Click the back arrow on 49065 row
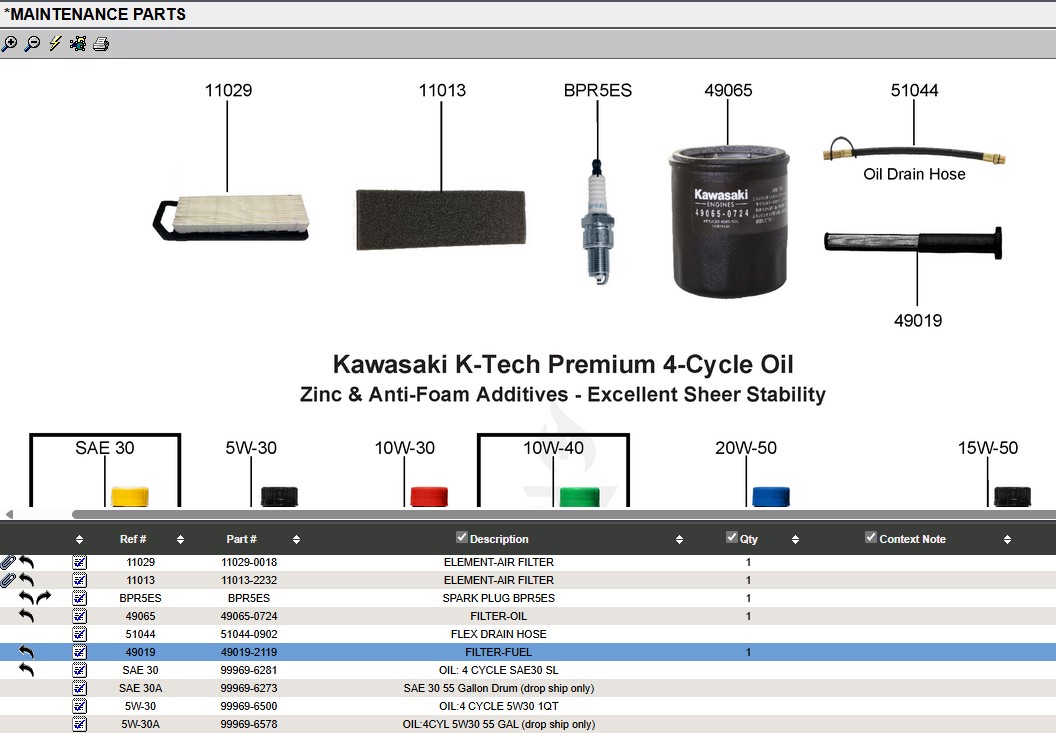The height and width of the screenshot is (733, 1056). click(27, 616)
